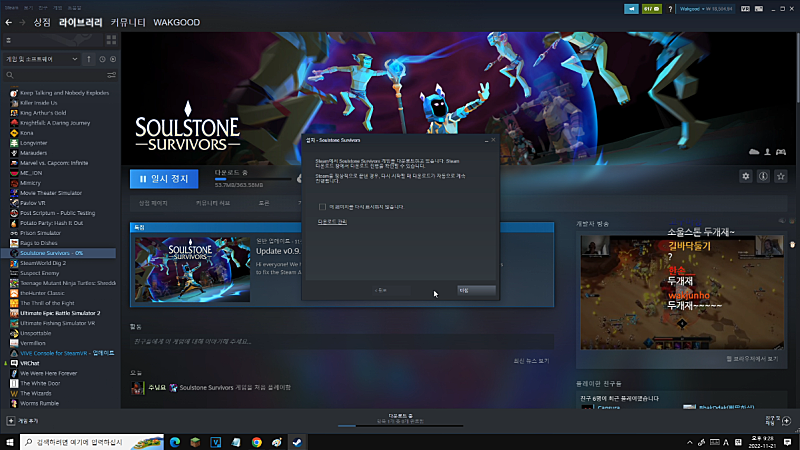Image resolution: width=800 pixels, height=450 pixels.
Task: Open the WAKGOOD profile tab
Action: point(177,22)
